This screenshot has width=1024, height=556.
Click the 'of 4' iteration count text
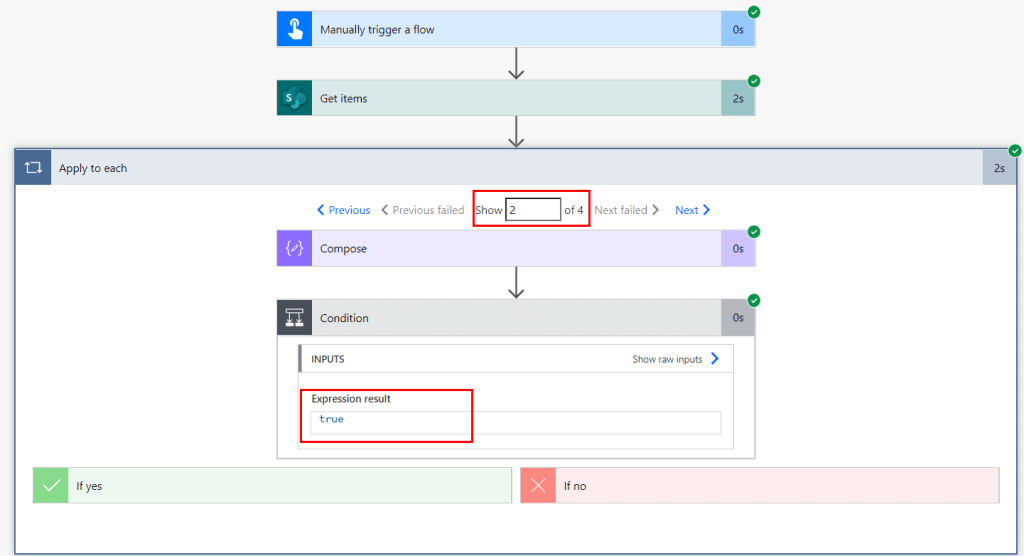(573, 210)
